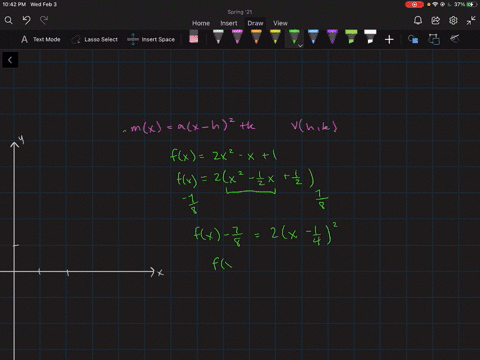
Task: Tap the Wi-Fi status icon
Action: [435, 4]
